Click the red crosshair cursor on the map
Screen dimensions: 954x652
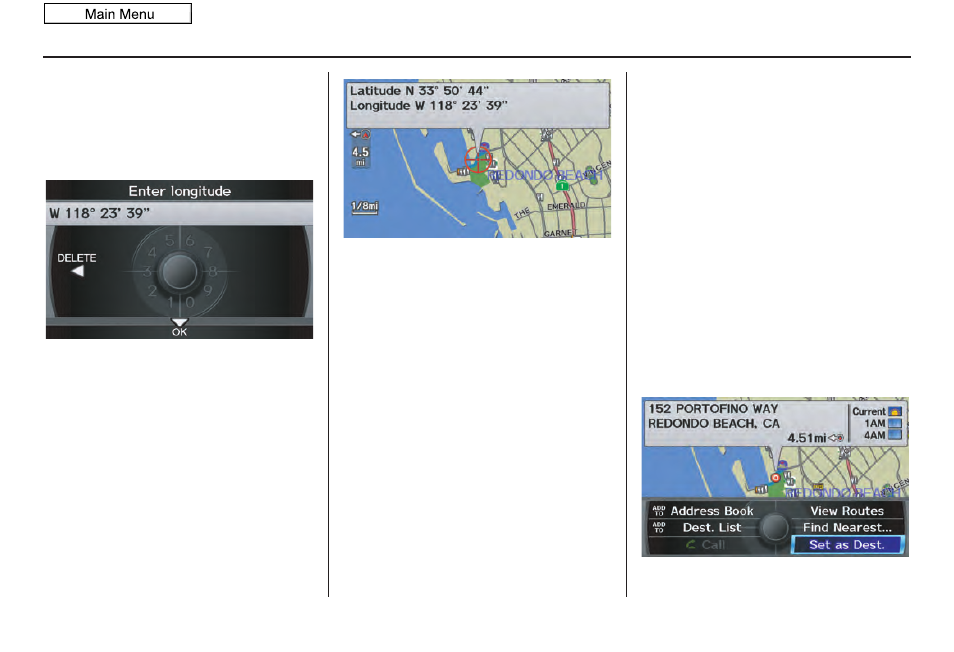click(x=478, y=159)
